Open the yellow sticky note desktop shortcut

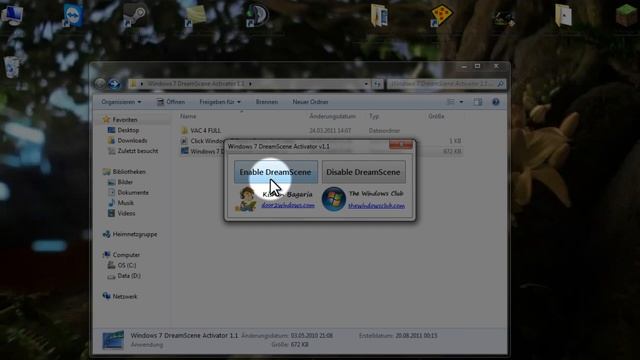196,16
